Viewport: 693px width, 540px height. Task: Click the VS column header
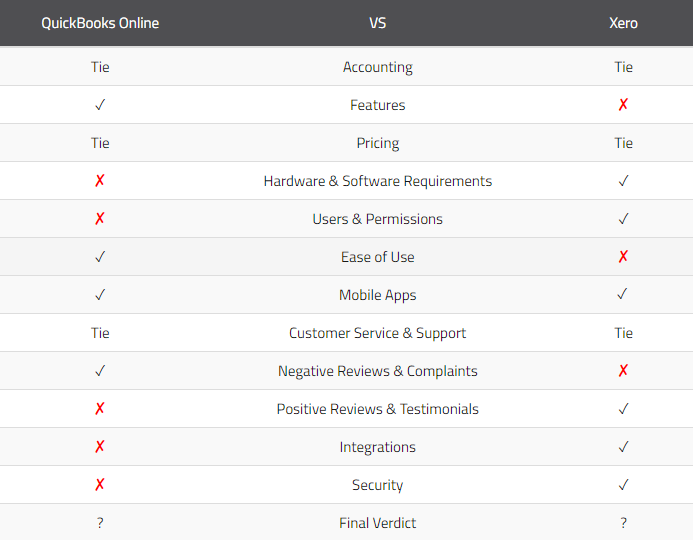(x=377, y=23)
